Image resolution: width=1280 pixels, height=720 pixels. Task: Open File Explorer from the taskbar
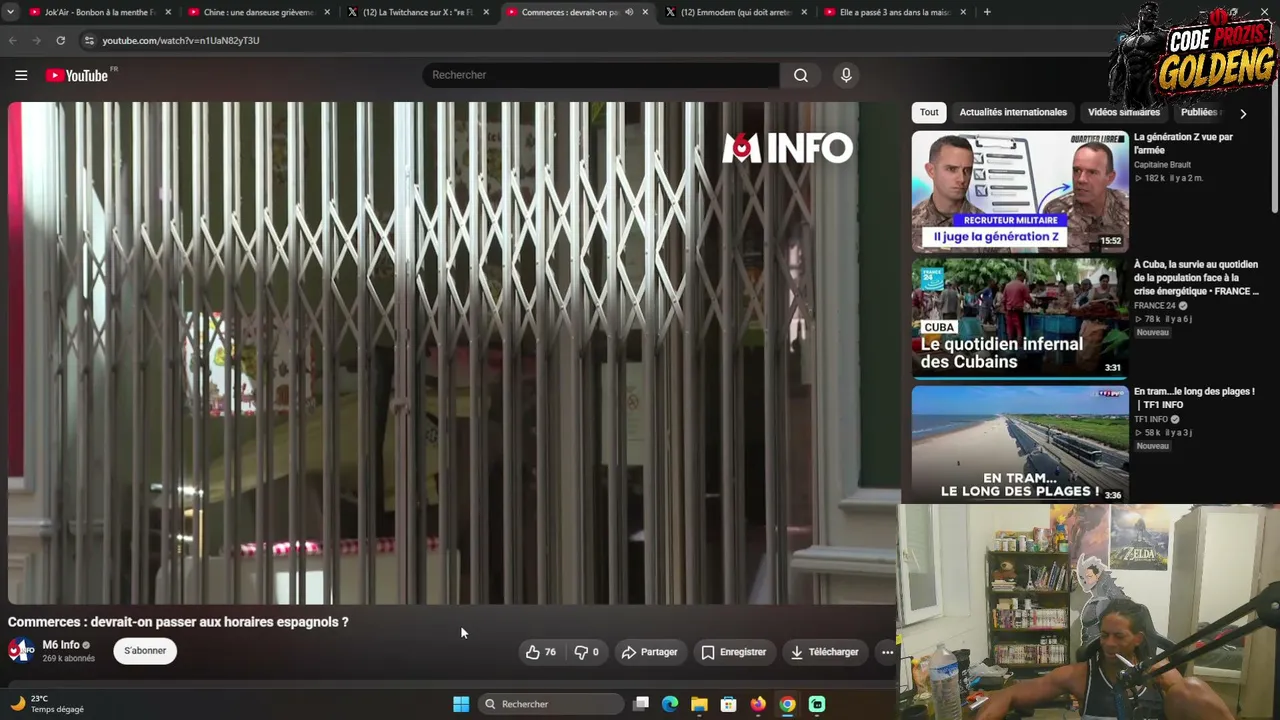[699, 704]
